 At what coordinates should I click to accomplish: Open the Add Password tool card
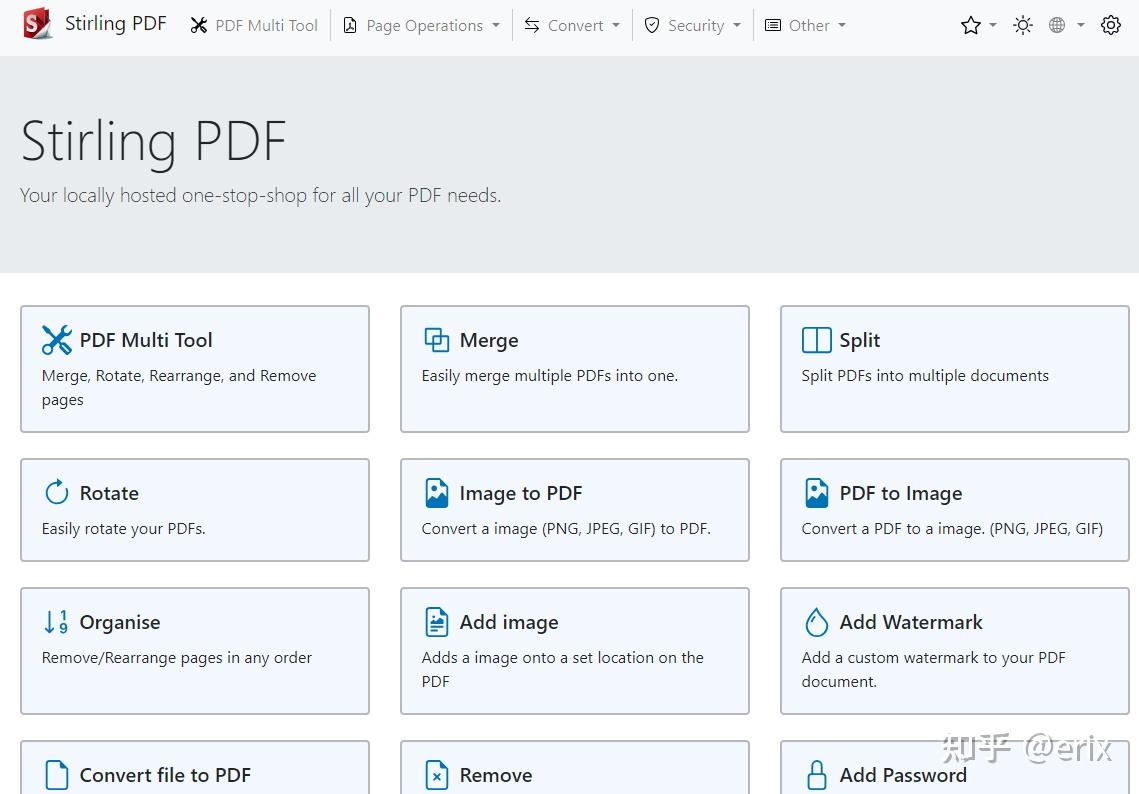903,774
